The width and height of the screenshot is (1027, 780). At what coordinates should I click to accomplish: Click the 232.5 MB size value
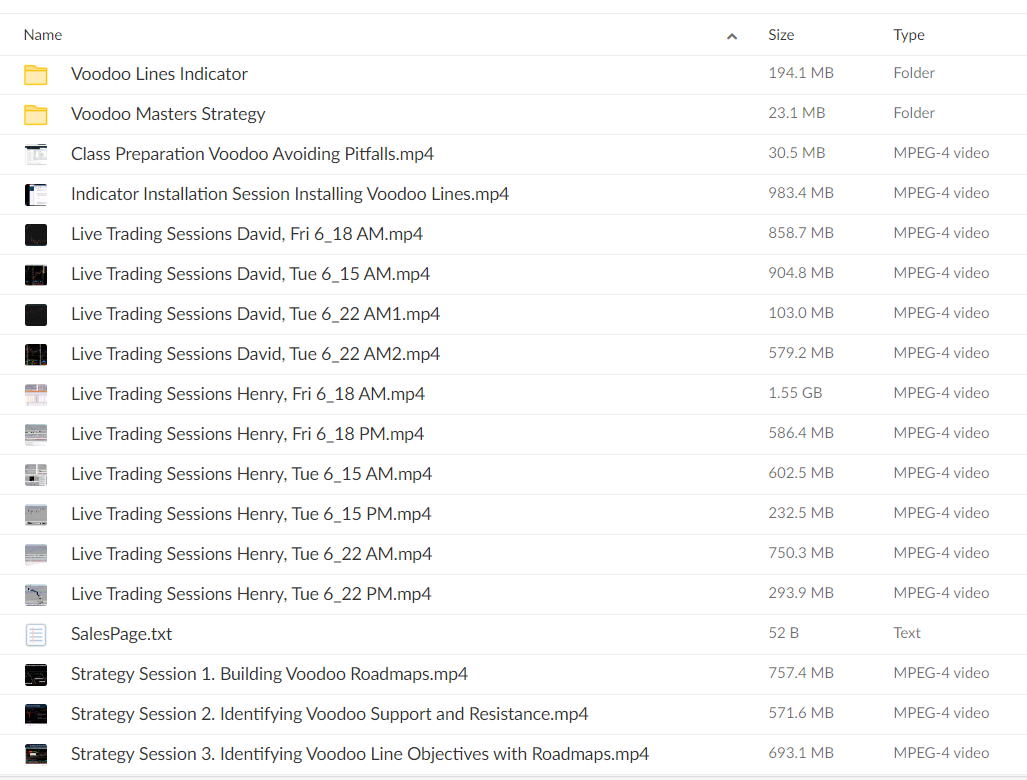pyautogui.click(x=801, y=512)
